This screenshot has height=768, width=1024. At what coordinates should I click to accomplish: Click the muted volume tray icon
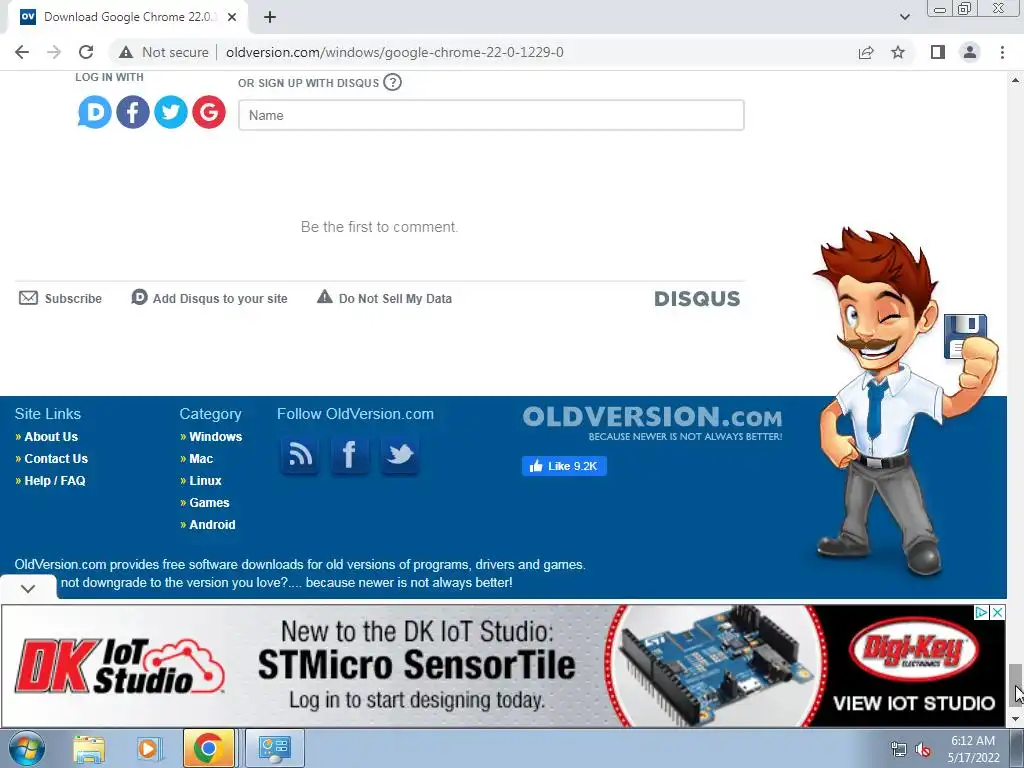[x=922, y=749]
